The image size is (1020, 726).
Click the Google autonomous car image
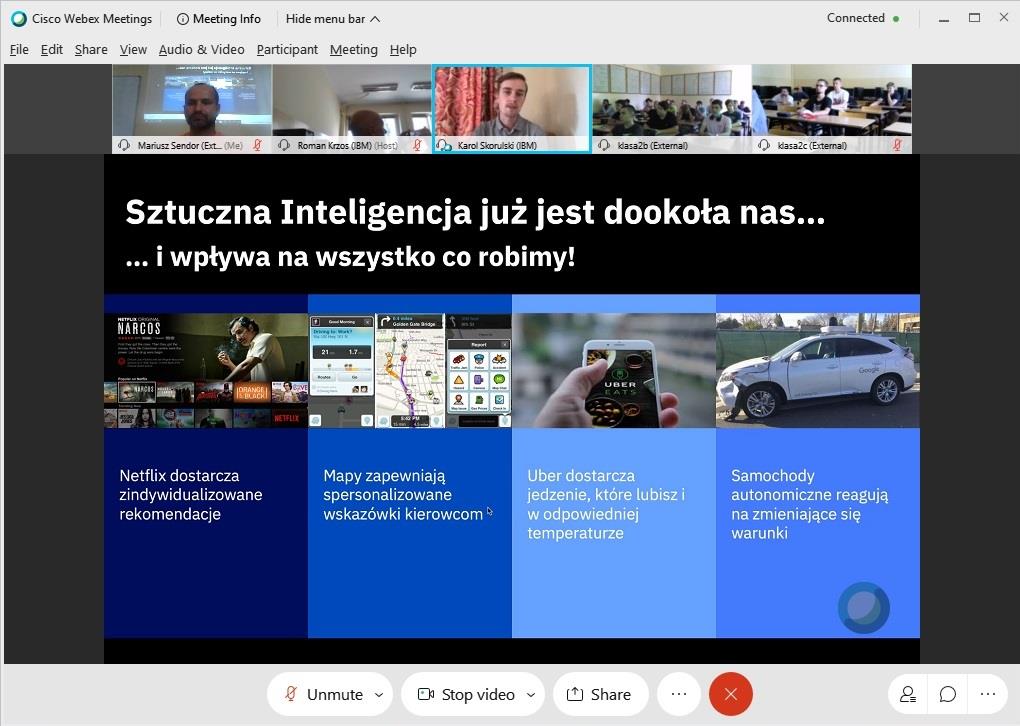point(818,370)
